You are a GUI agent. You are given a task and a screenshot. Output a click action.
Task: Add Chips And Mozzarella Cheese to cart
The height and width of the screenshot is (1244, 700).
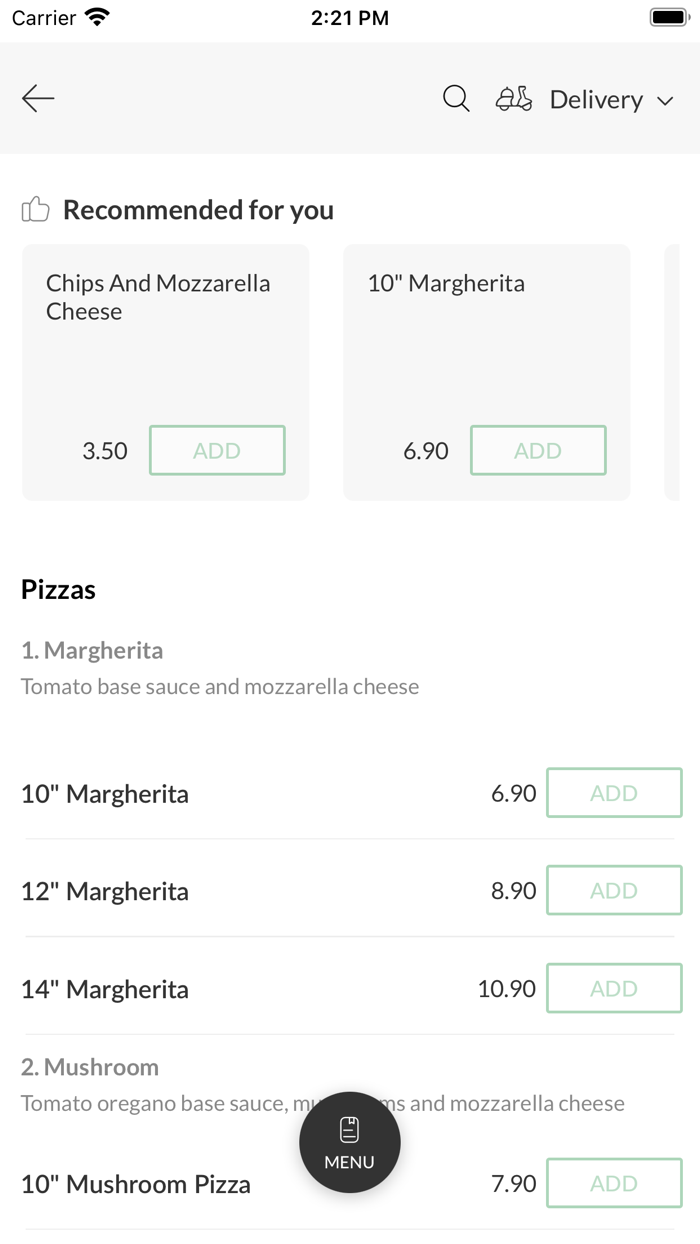217,450
